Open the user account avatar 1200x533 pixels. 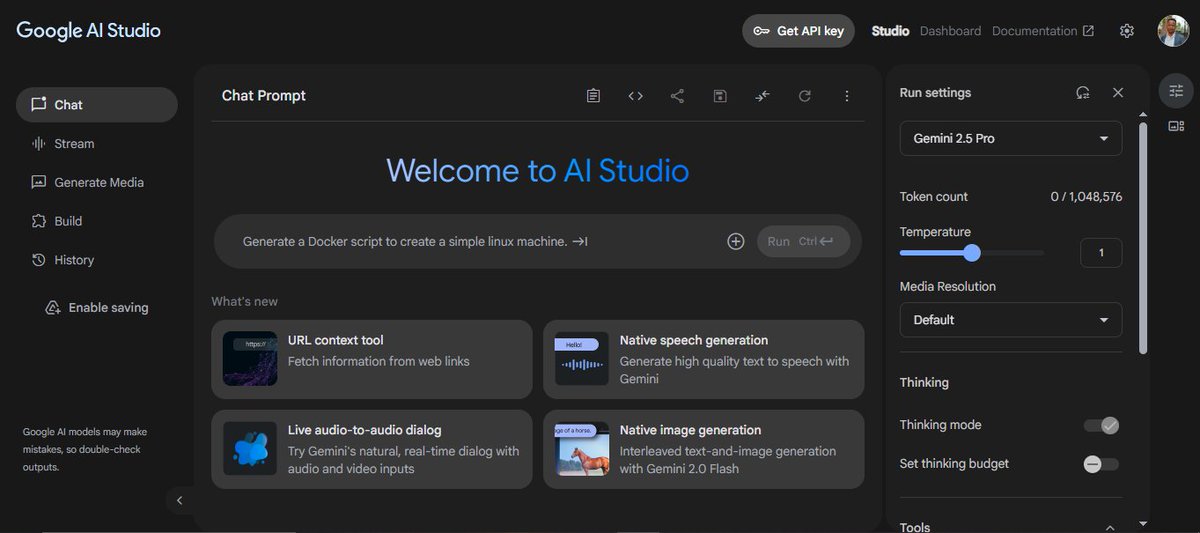coord(1173,30)
